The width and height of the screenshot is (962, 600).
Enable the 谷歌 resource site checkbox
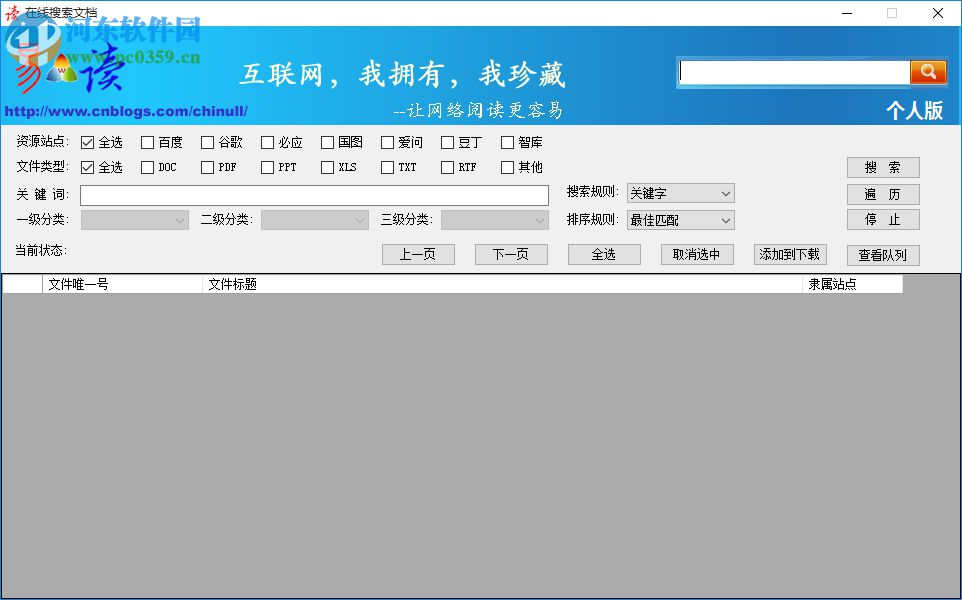(x=205, y=142)
